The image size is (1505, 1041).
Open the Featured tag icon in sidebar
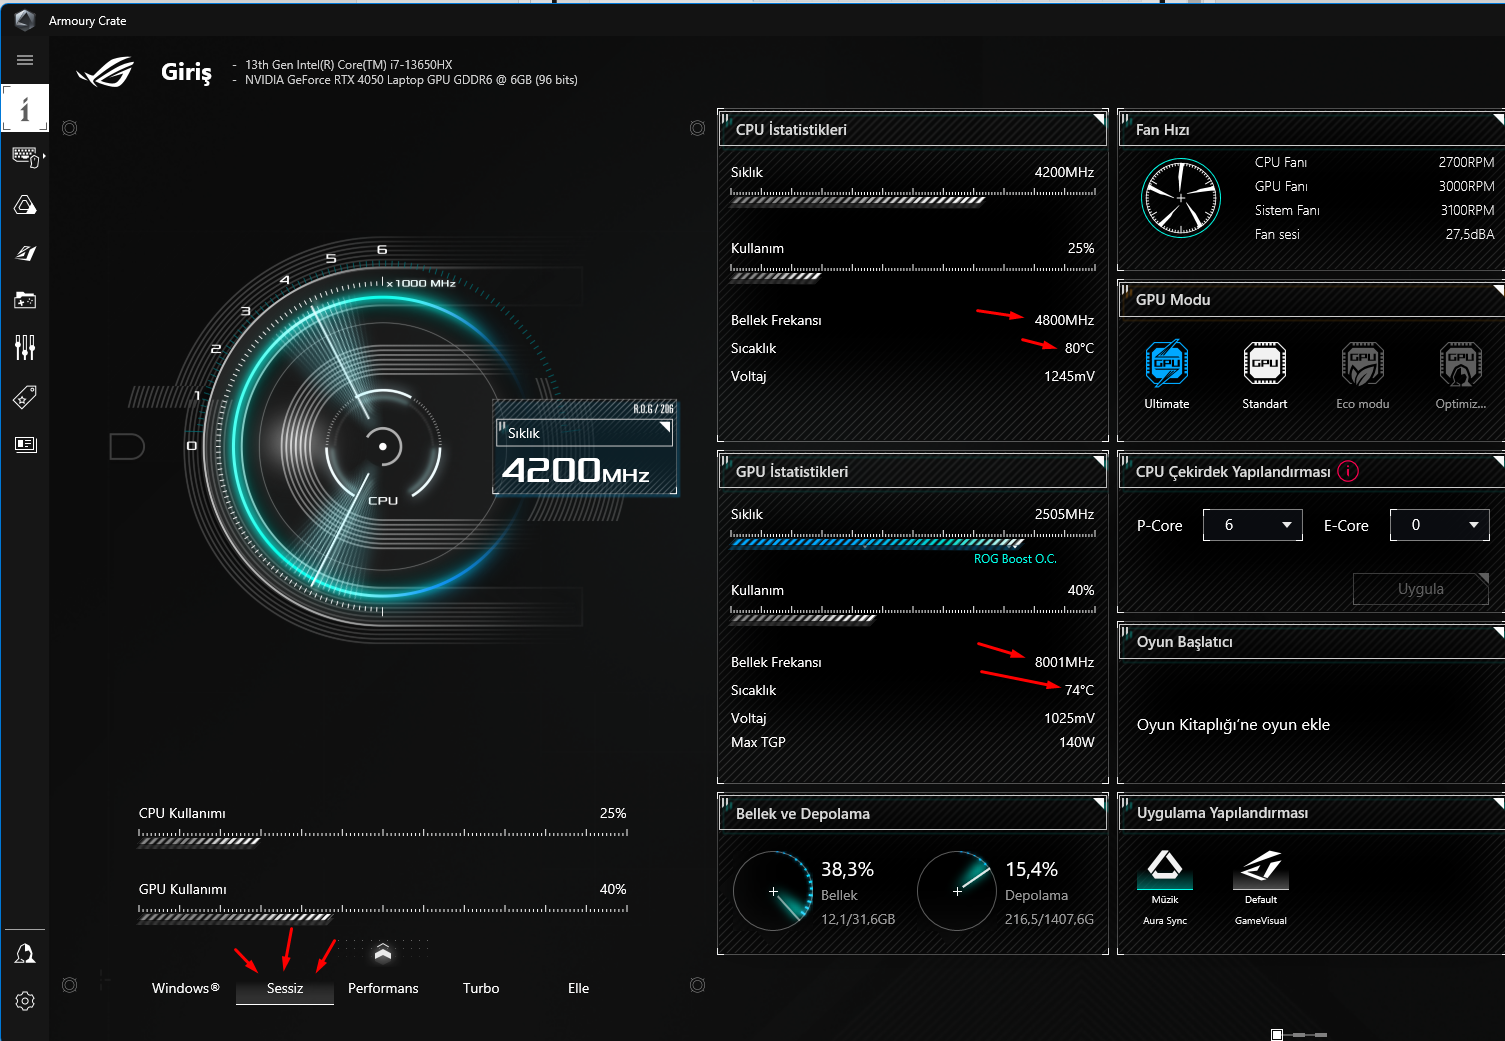[x=25, y=397]
